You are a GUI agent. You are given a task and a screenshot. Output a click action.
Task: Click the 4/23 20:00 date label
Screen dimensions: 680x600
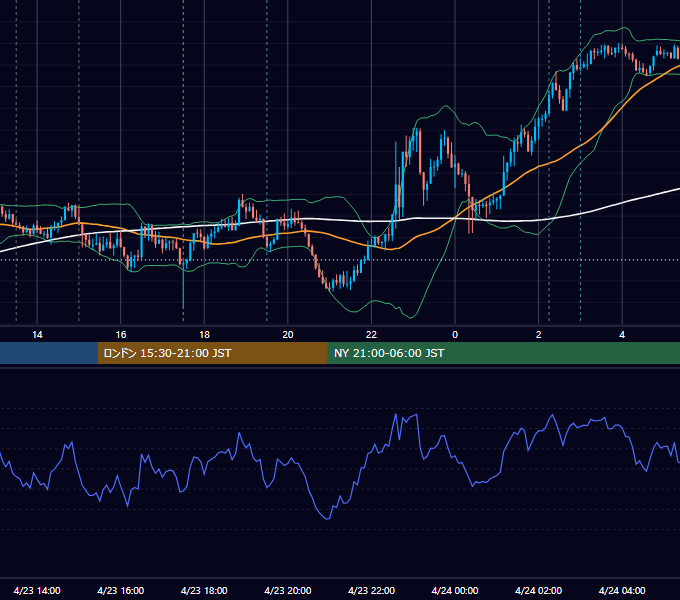(288, 590)
